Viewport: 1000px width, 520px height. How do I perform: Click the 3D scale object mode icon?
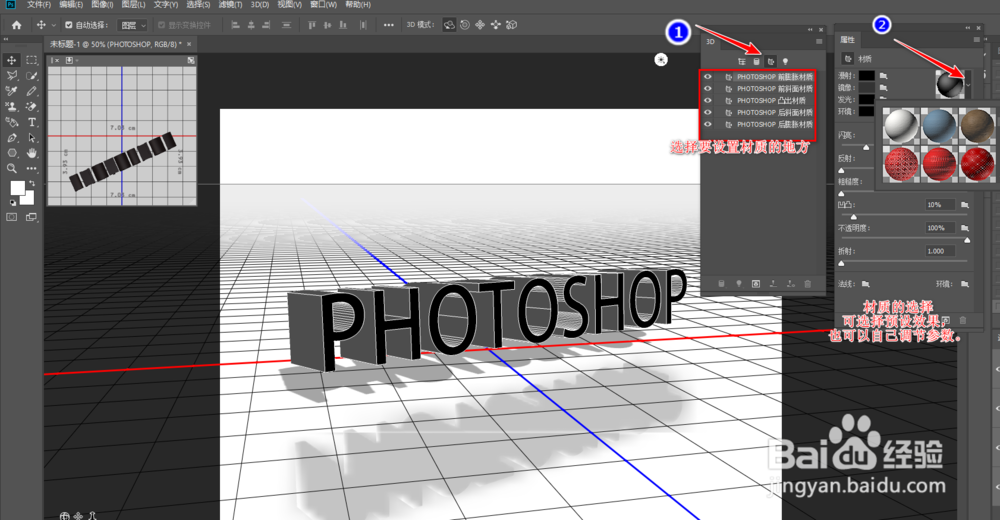click(x=511, y=25)
